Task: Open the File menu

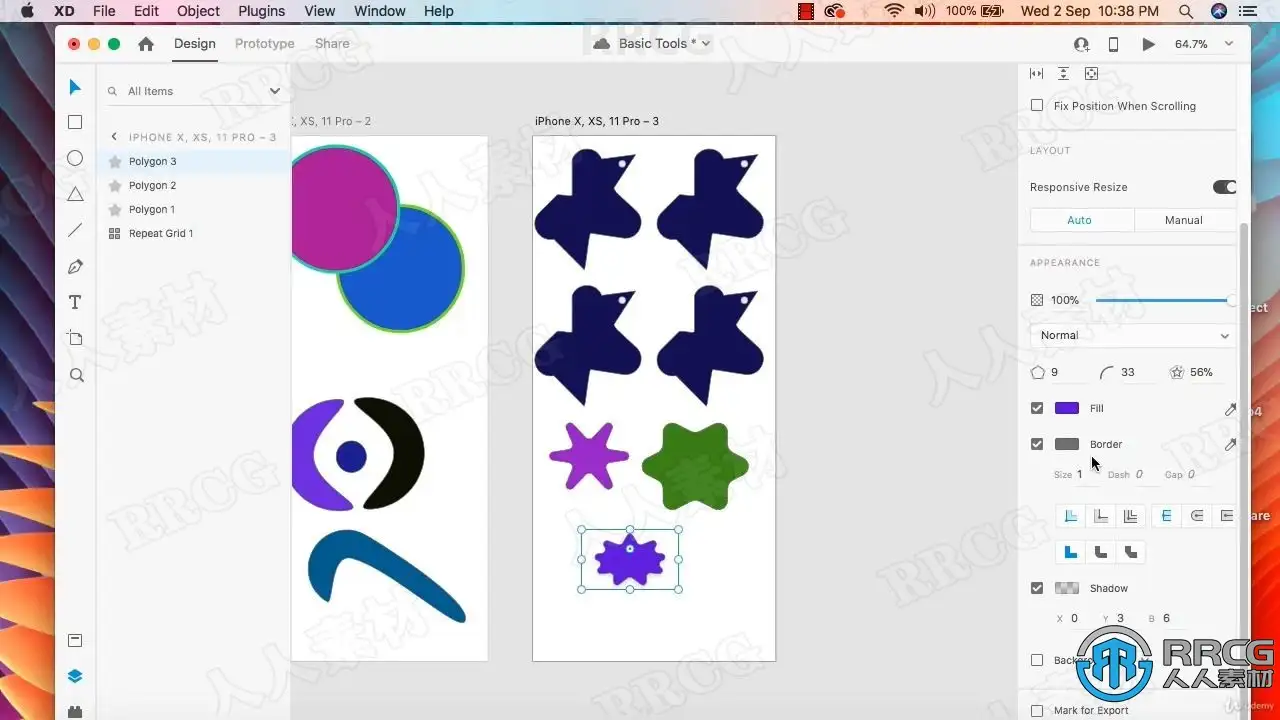Action: point(104,11)
